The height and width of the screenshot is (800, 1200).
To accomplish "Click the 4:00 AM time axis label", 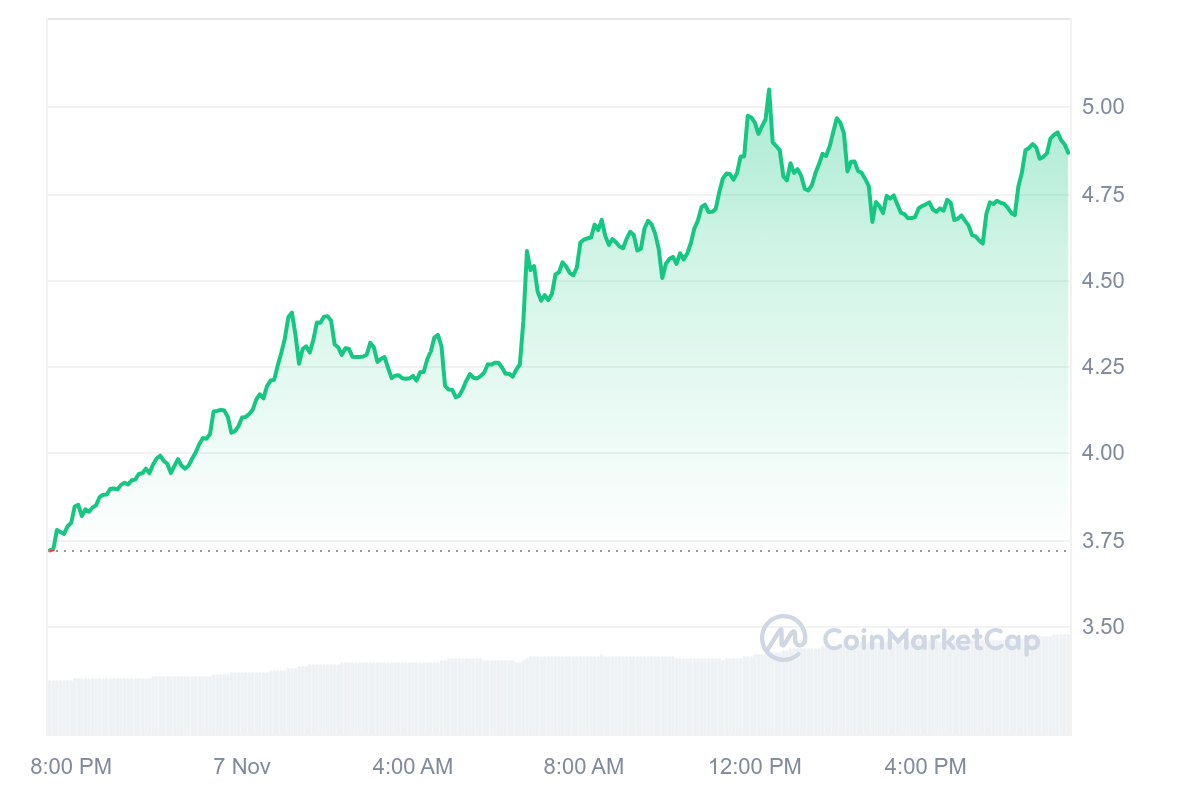I will click(x=412, y=767).
